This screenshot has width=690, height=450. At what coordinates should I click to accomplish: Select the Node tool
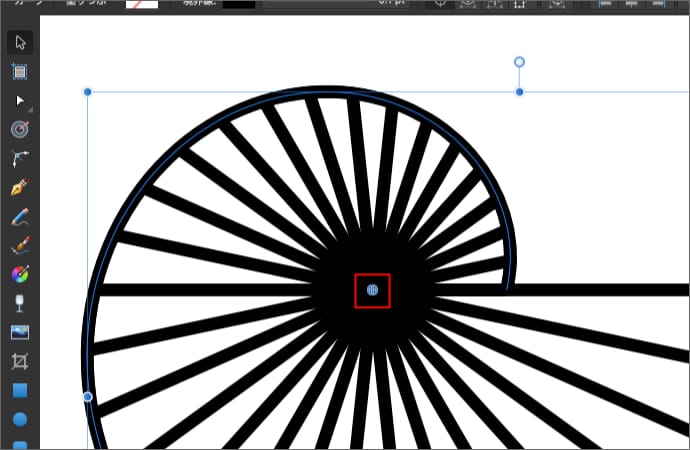point(20,100)
